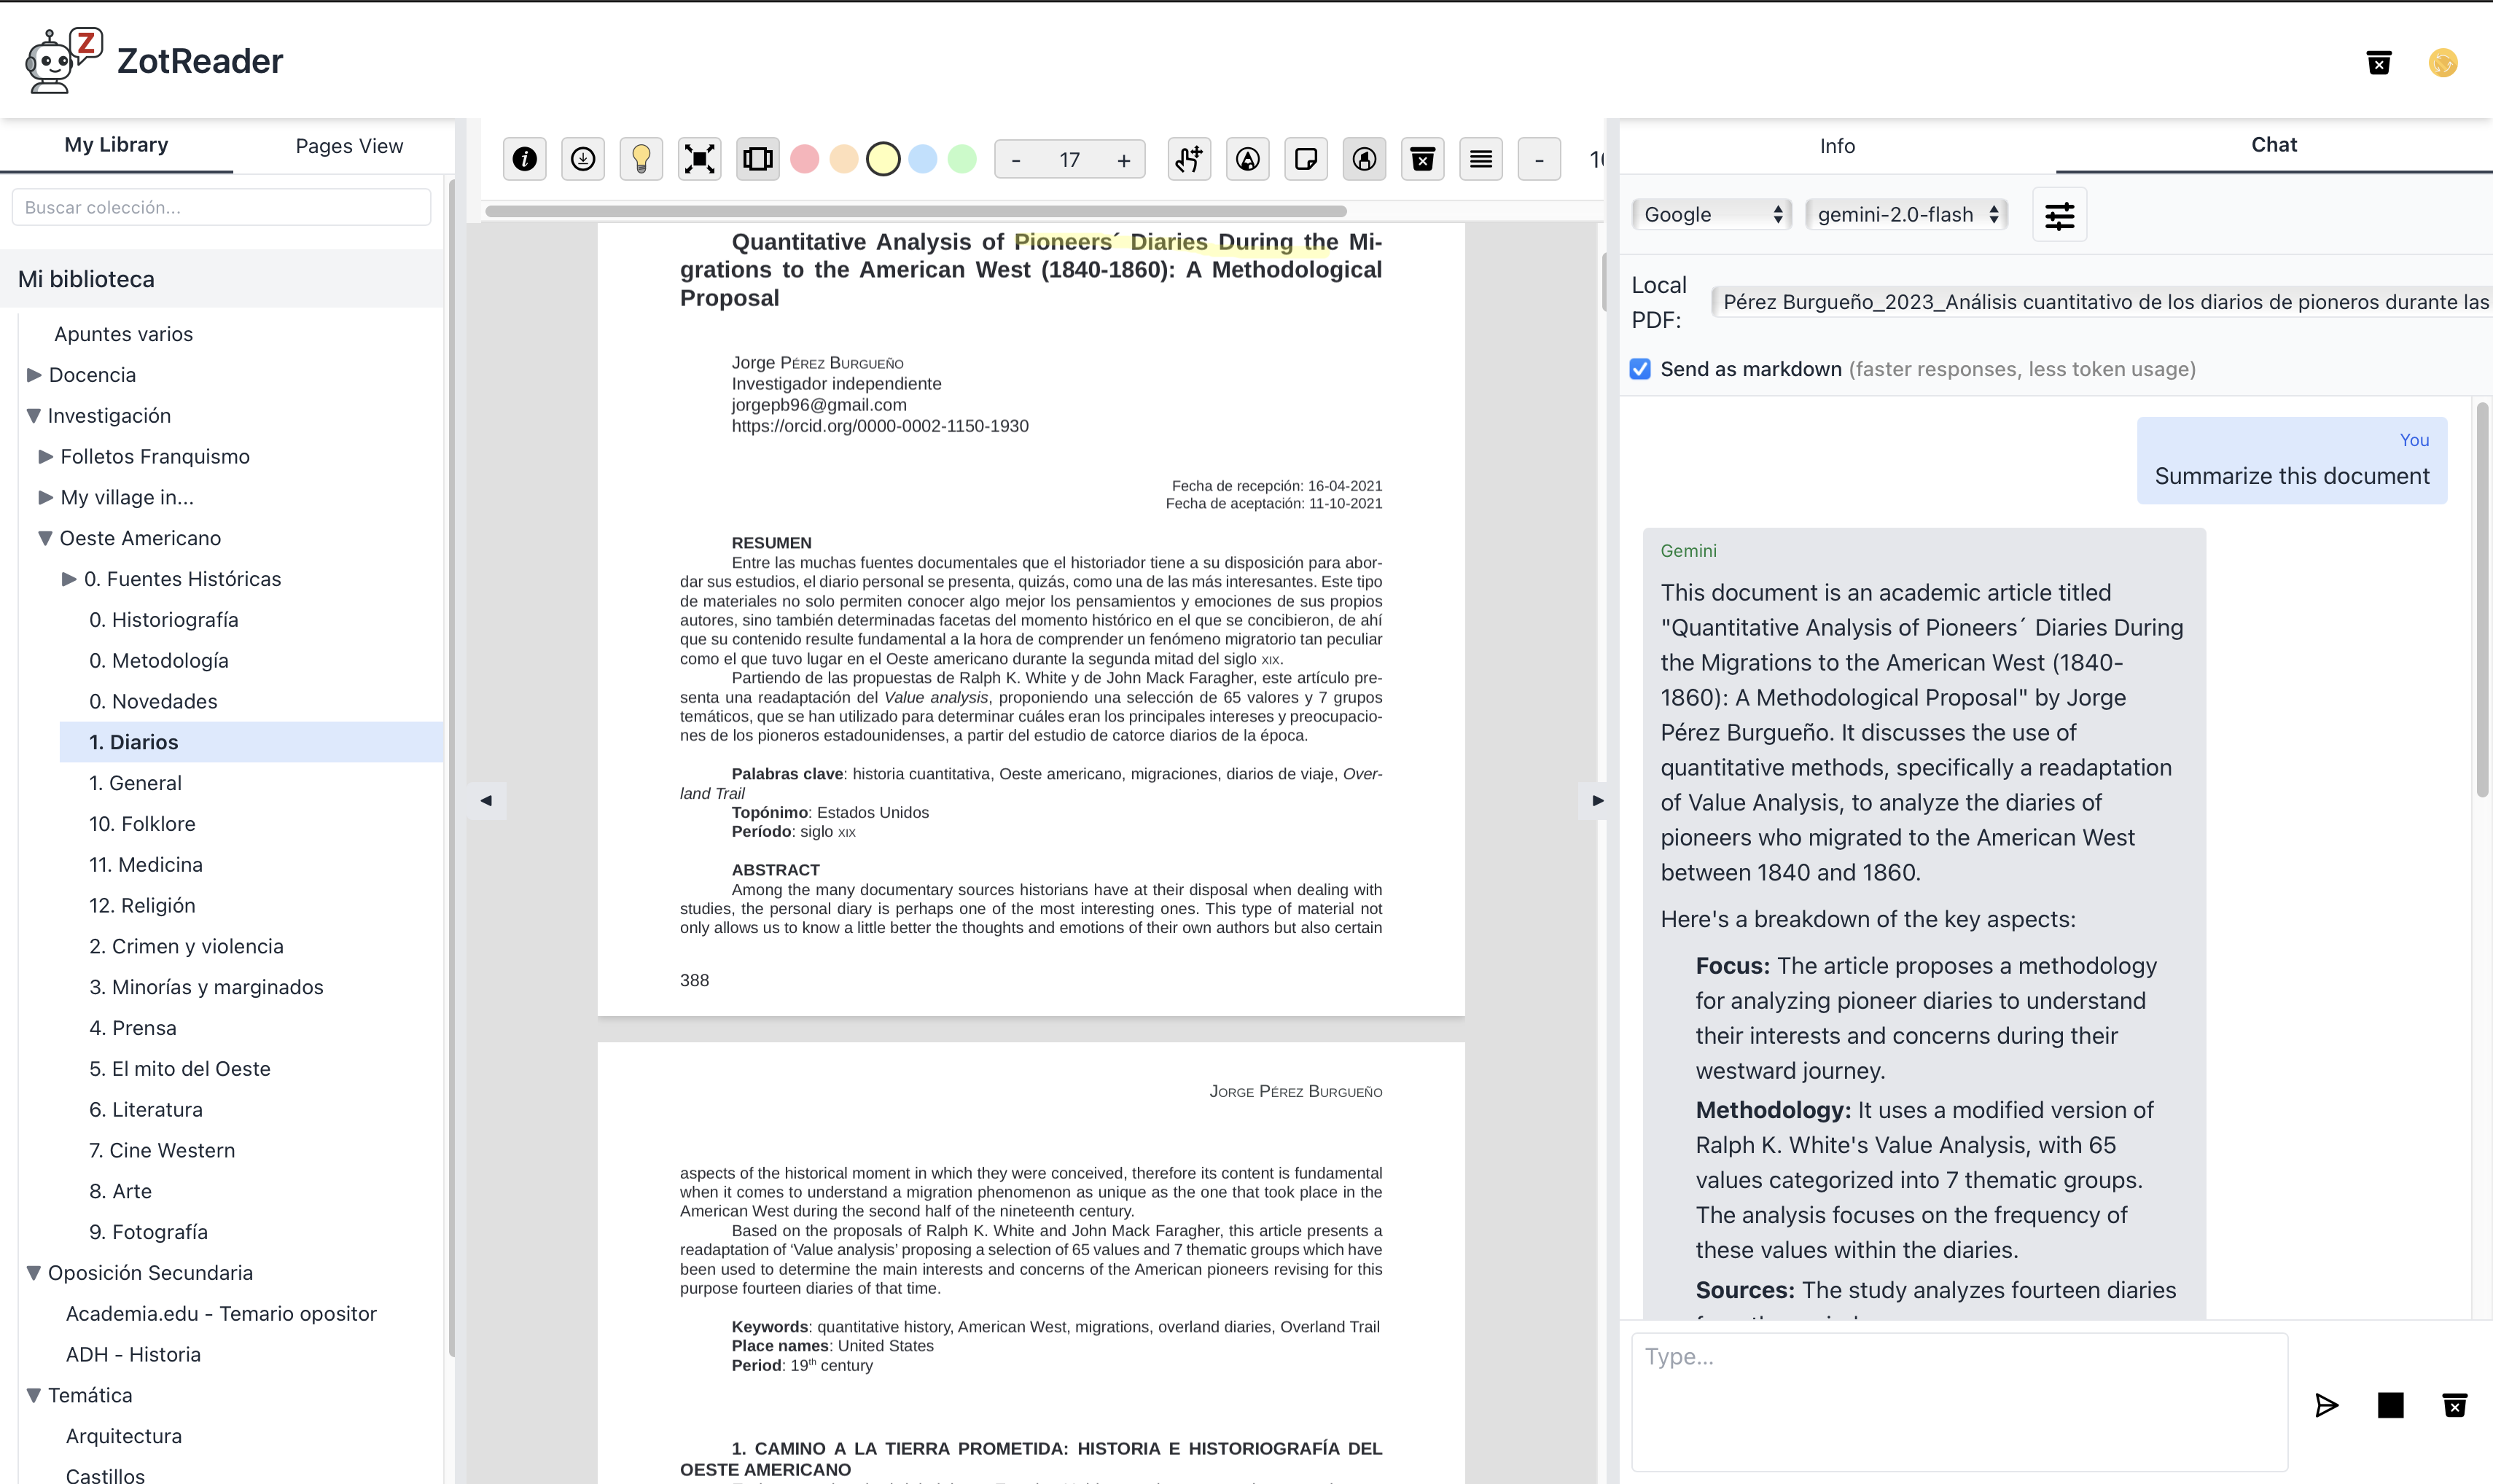Image resolution: width=2493 pixels, height=1484 pixels.
Task: Expand the Docencia collection
Action: point(34,375)
